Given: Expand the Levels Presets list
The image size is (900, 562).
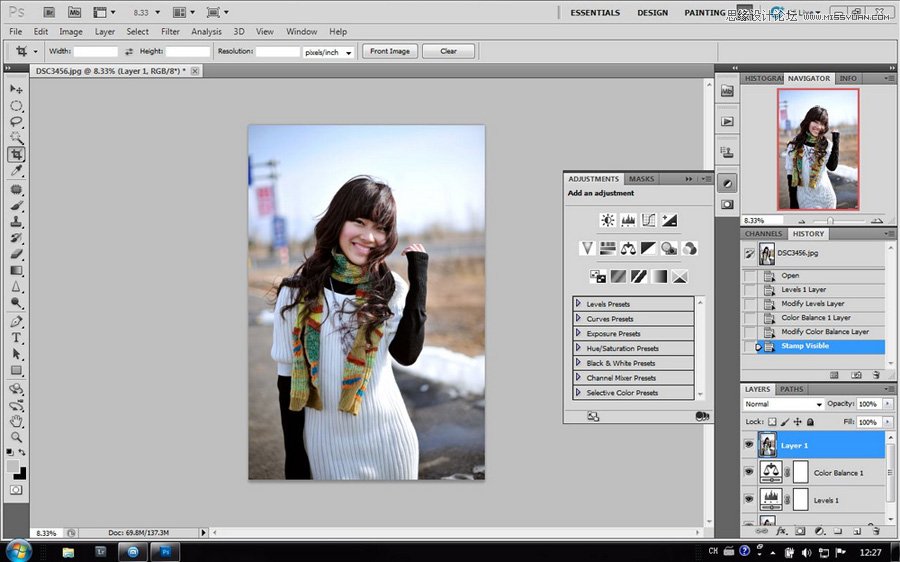Looking at the screenshot, I should click(x=579, y=304).
